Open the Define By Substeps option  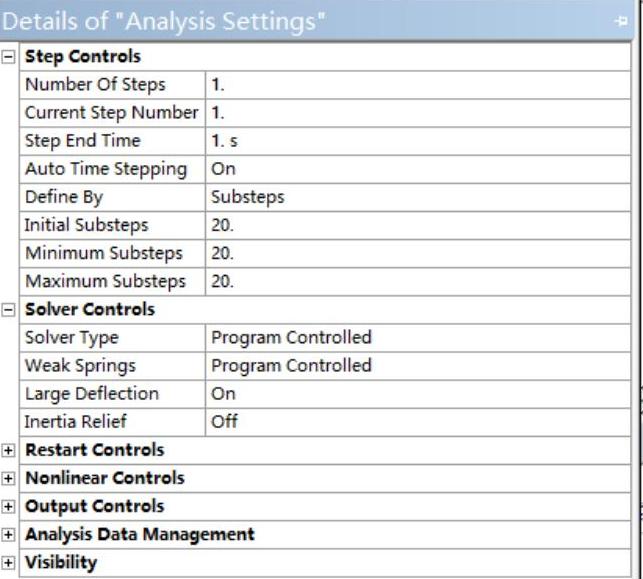point(420,197)
